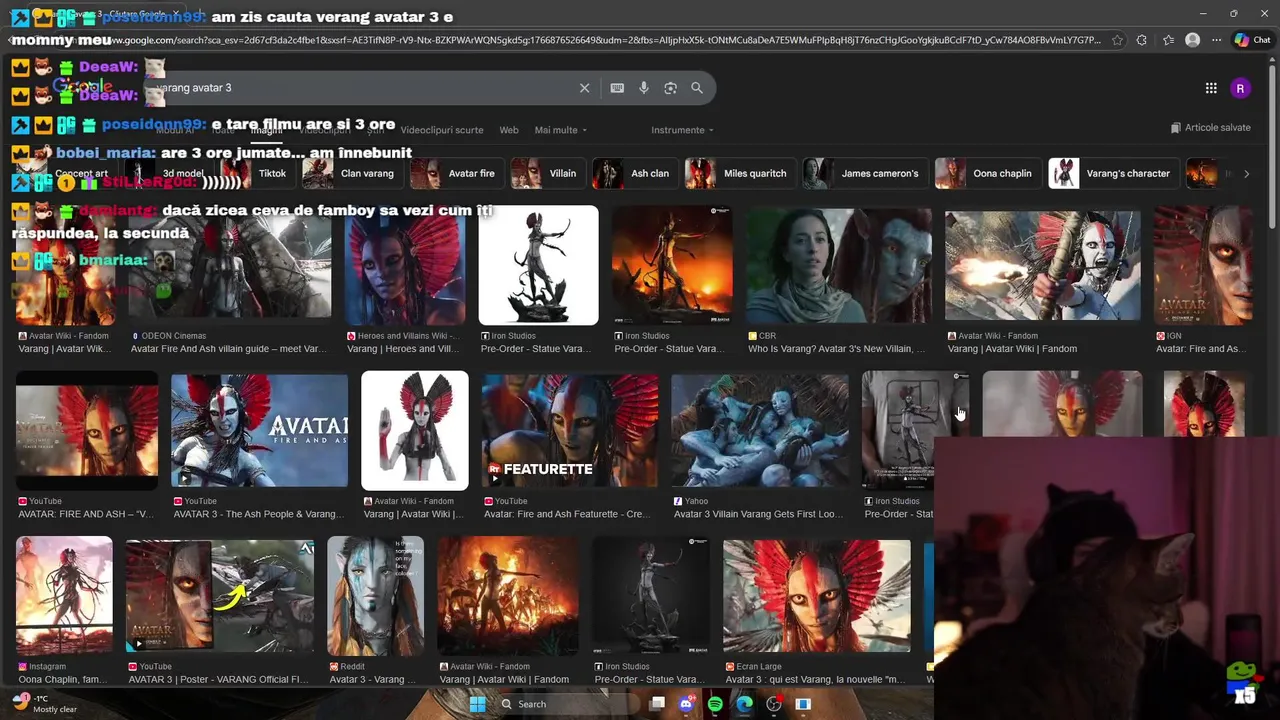The width and height of the screenshot is (1280, 720).
Task: Start voice search with the microphone icon
Action: (644, 88)
